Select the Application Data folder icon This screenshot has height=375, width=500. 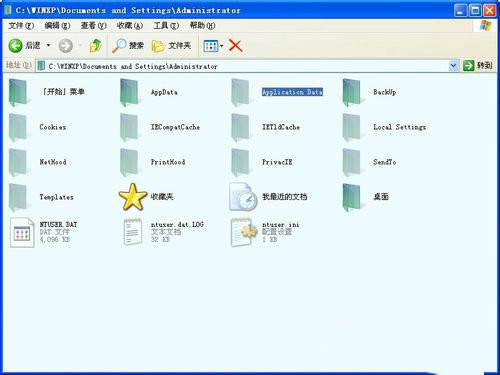click(x=241, y=92)
